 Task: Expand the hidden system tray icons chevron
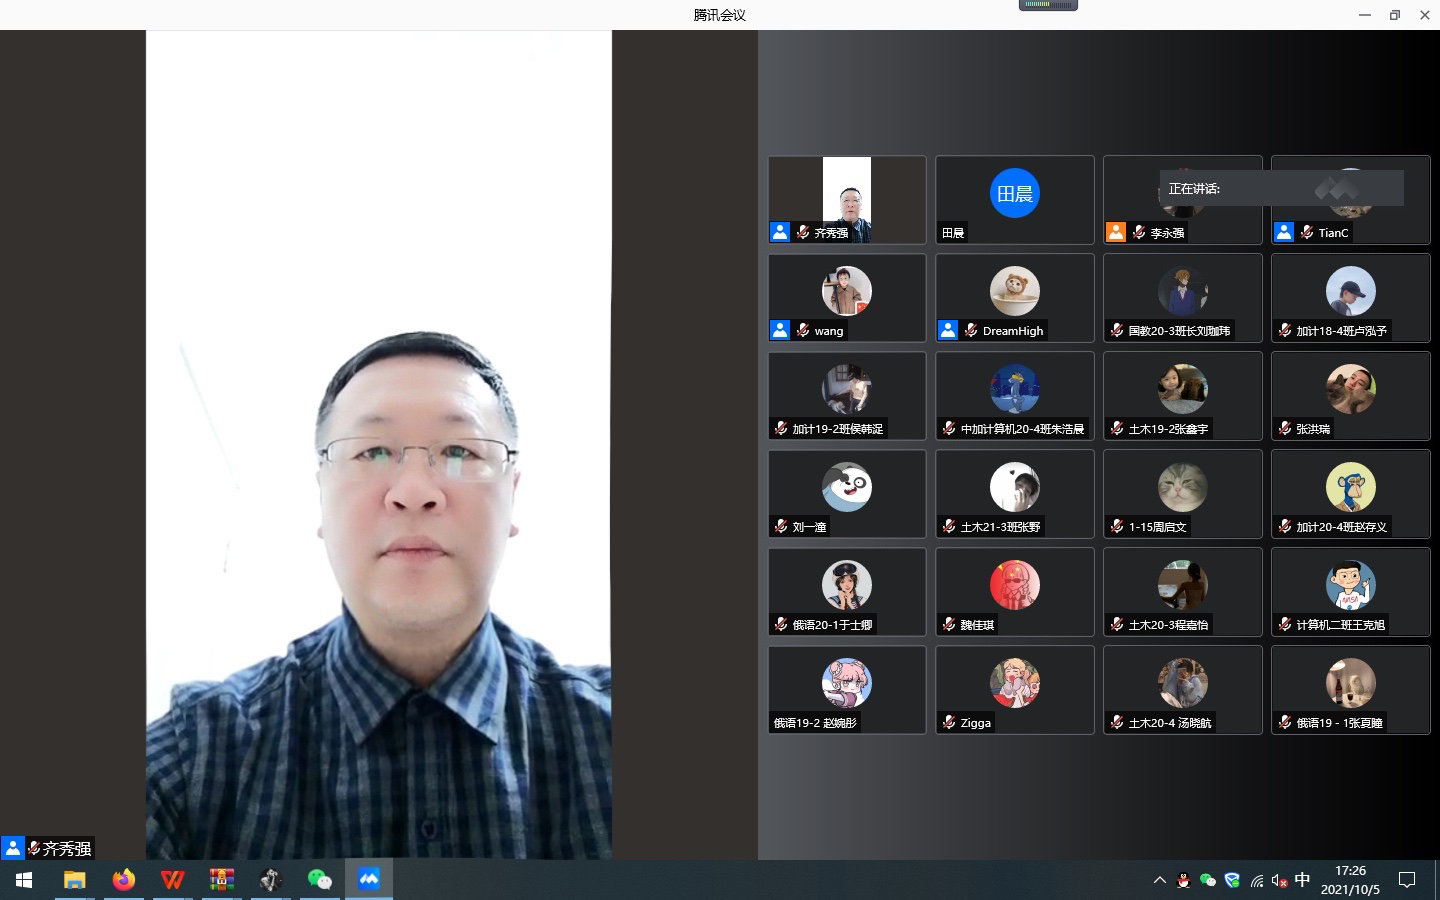(x=1159, y=881)
